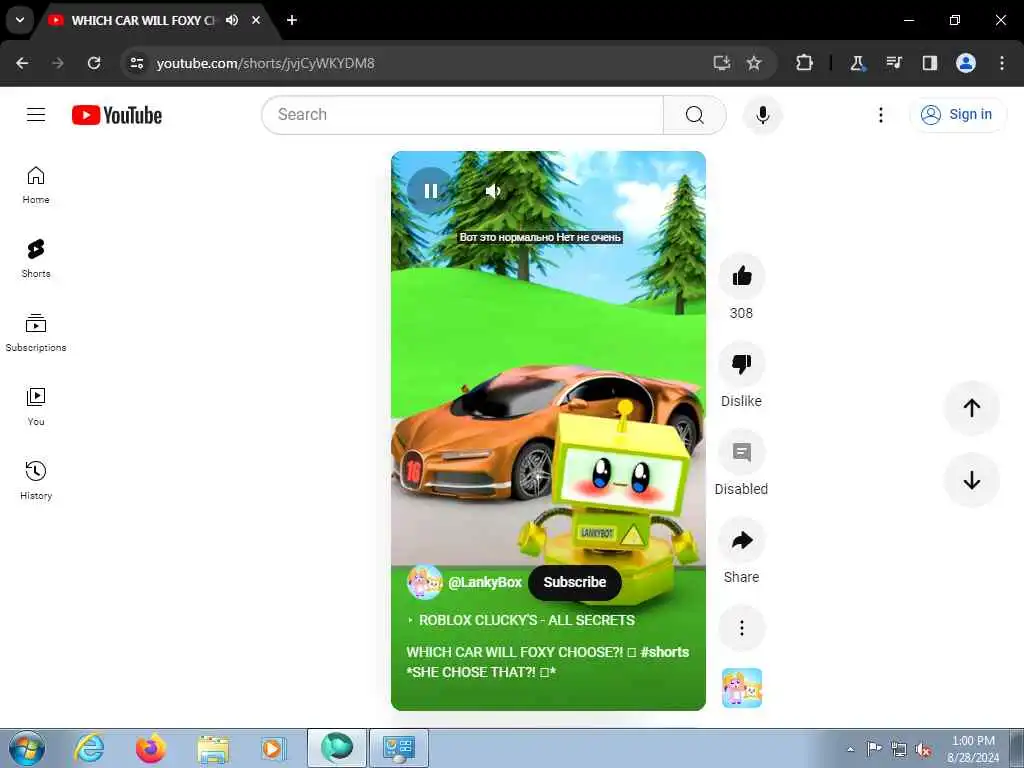Pause the Short with the pause button
The width and height of the screenshot is (1024, 768).
pos(430,191)
